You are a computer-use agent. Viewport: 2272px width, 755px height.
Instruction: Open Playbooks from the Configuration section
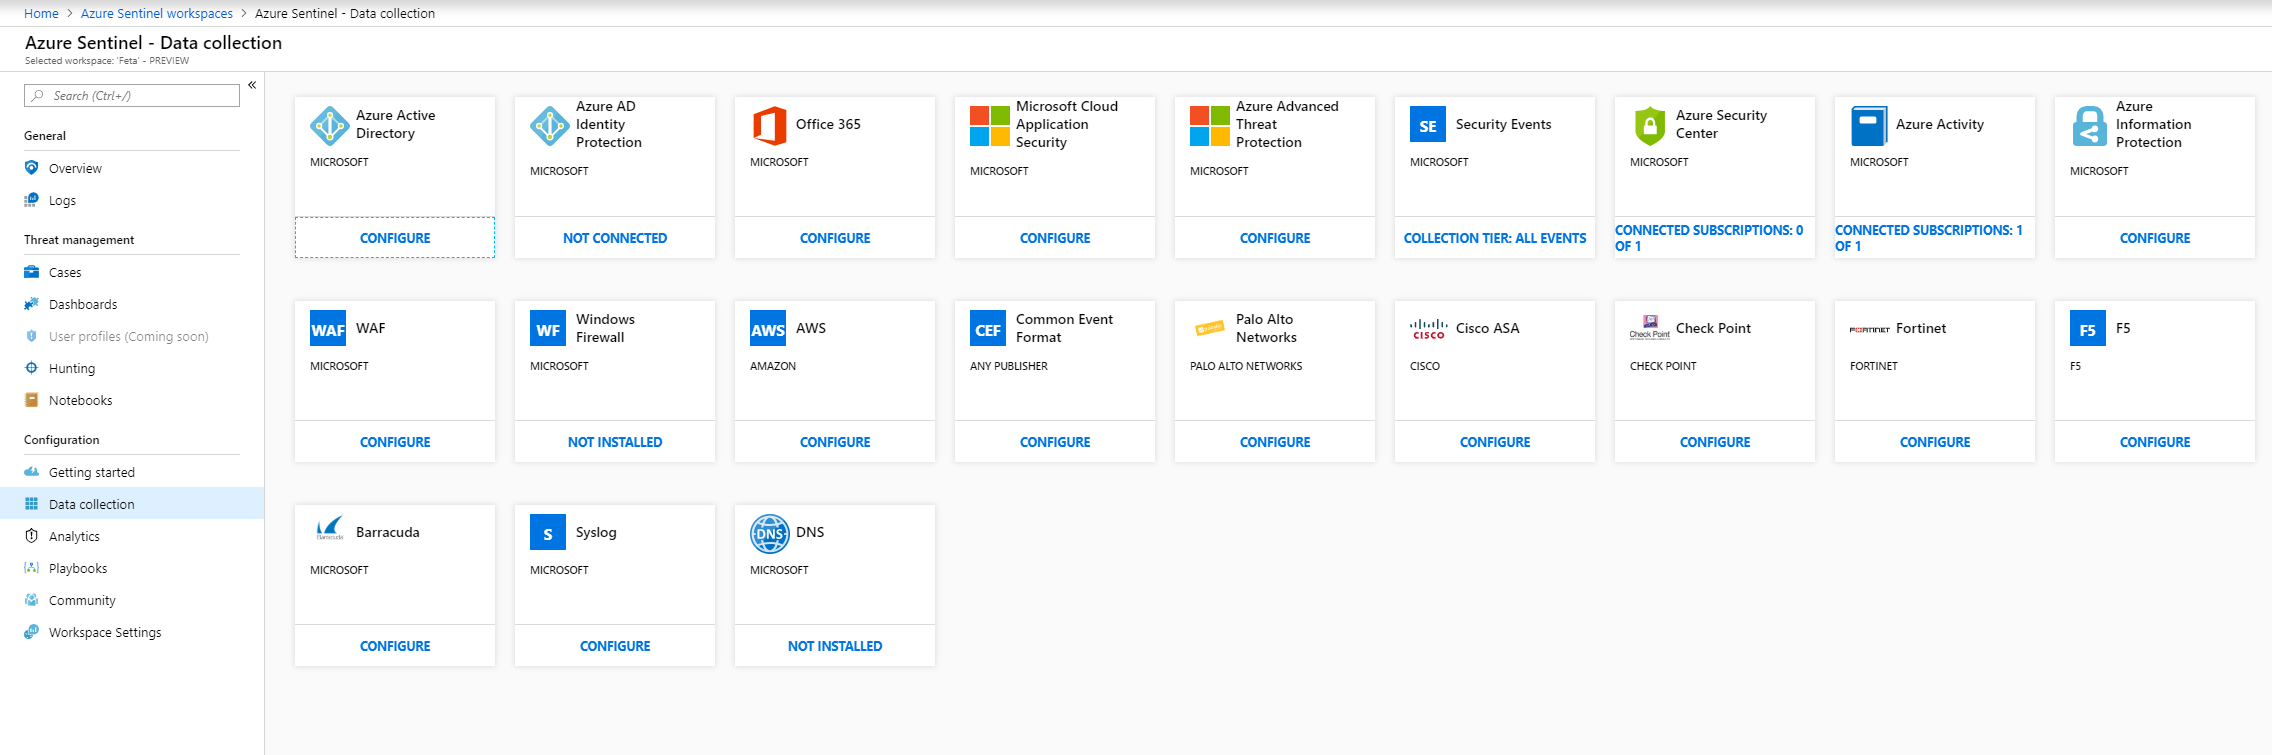click(78, 568)
